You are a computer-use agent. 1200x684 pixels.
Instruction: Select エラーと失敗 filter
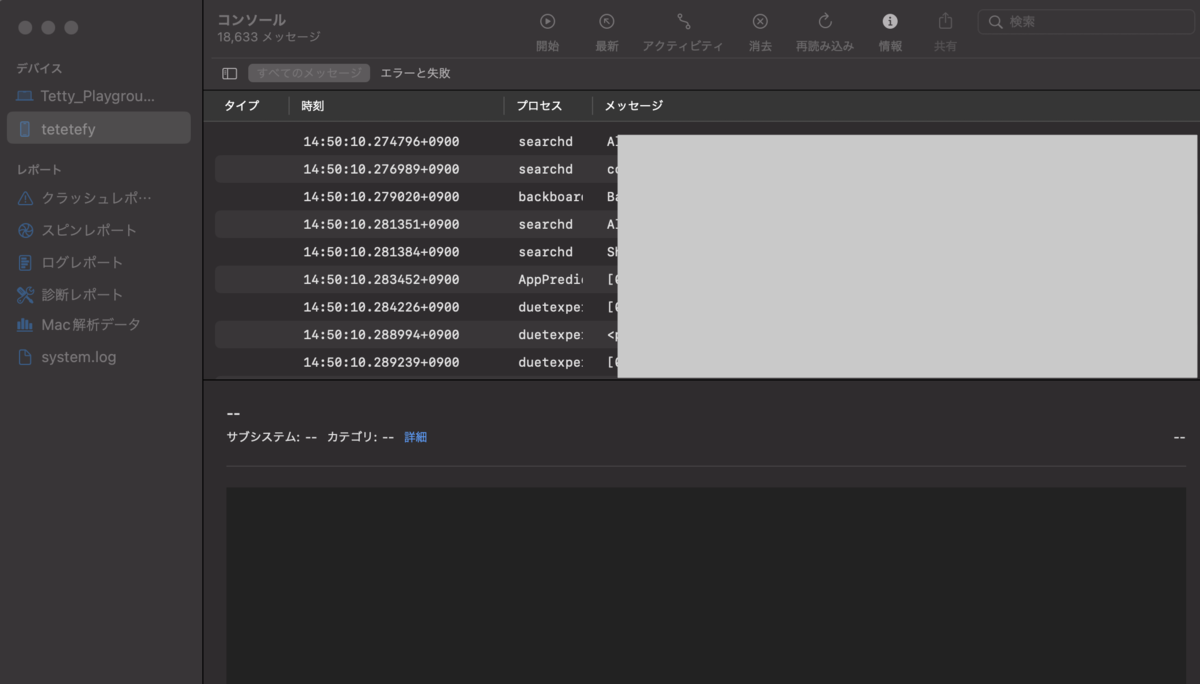(x=415, y=73)
